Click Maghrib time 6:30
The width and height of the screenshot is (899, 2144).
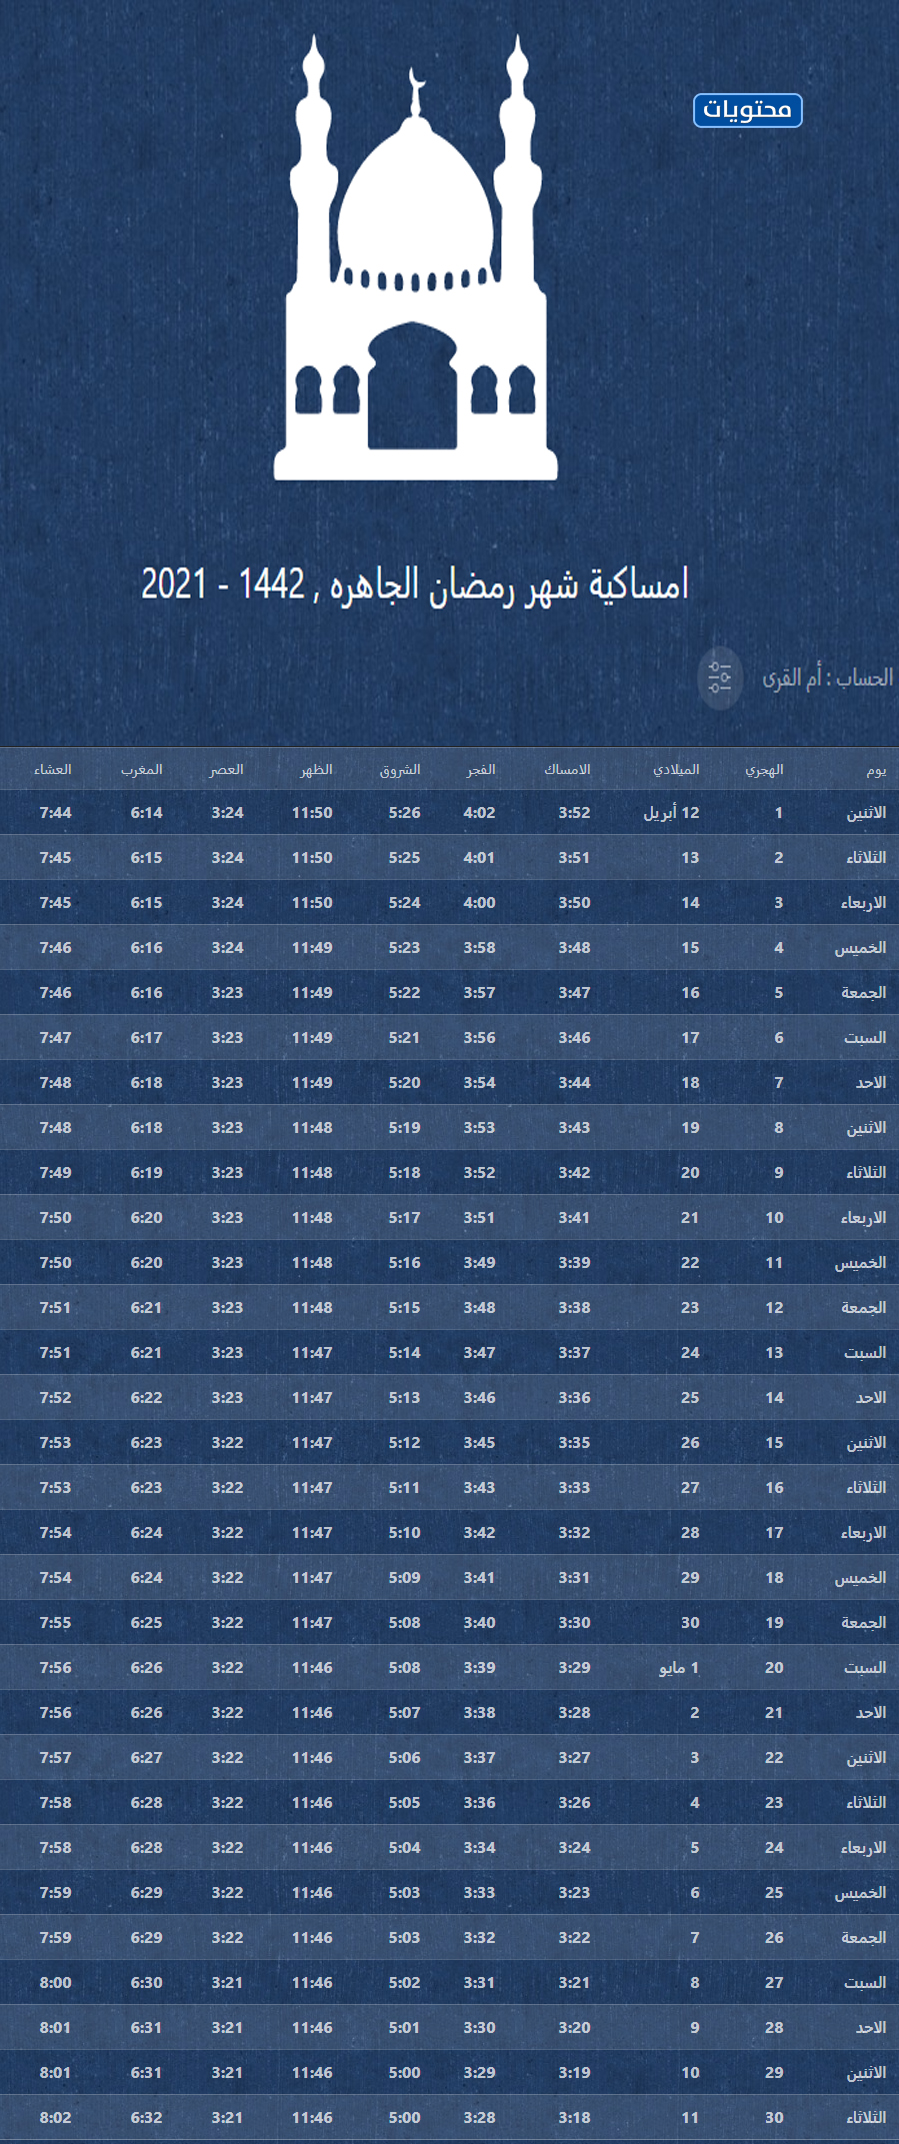click(146, 1983)
